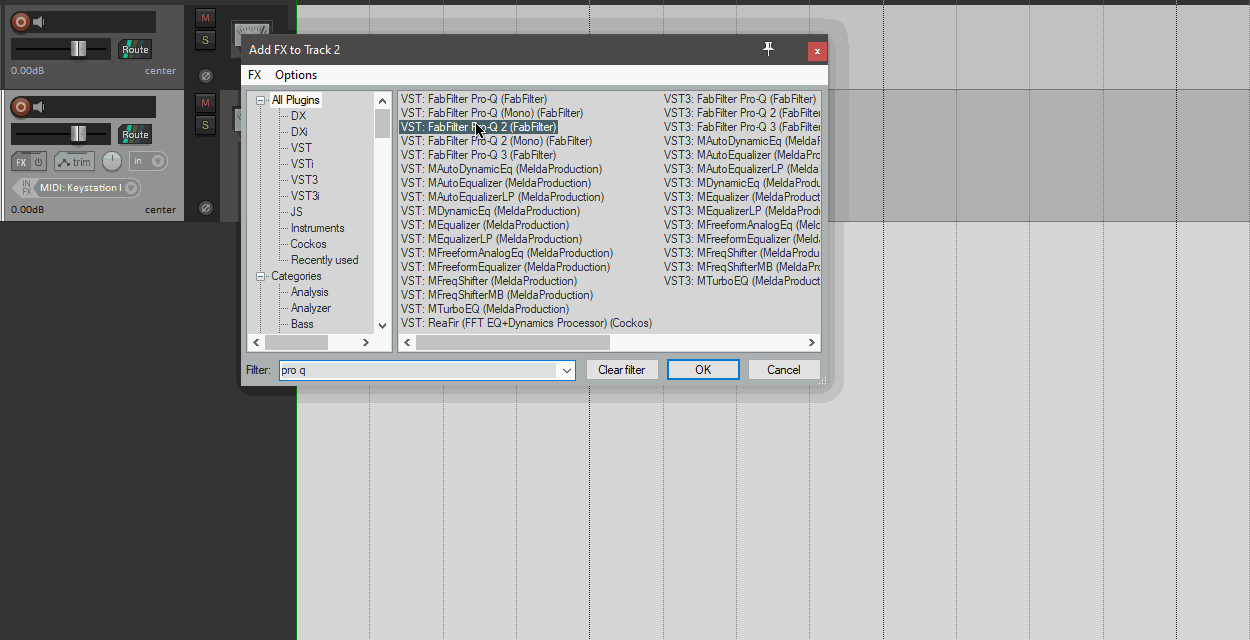Click the second track name field

(x=102, y=107)
